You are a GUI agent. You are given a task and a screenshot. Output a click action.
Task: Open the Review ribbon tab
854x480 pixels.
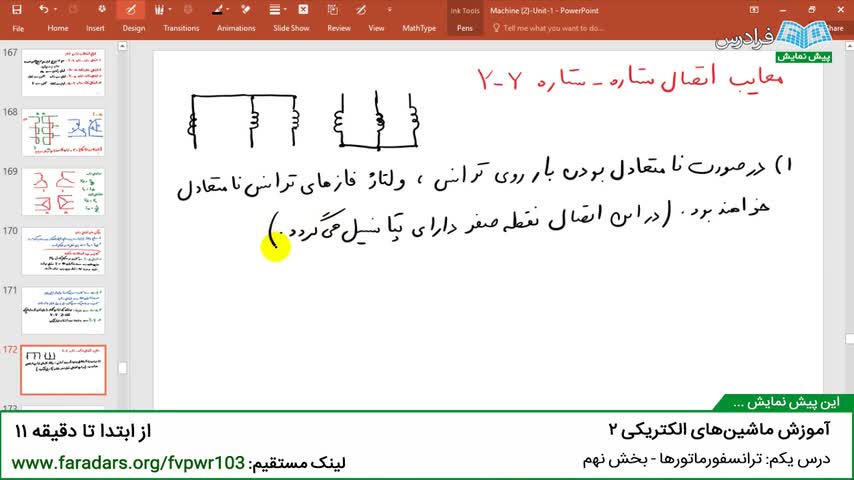tap(339, 28)
